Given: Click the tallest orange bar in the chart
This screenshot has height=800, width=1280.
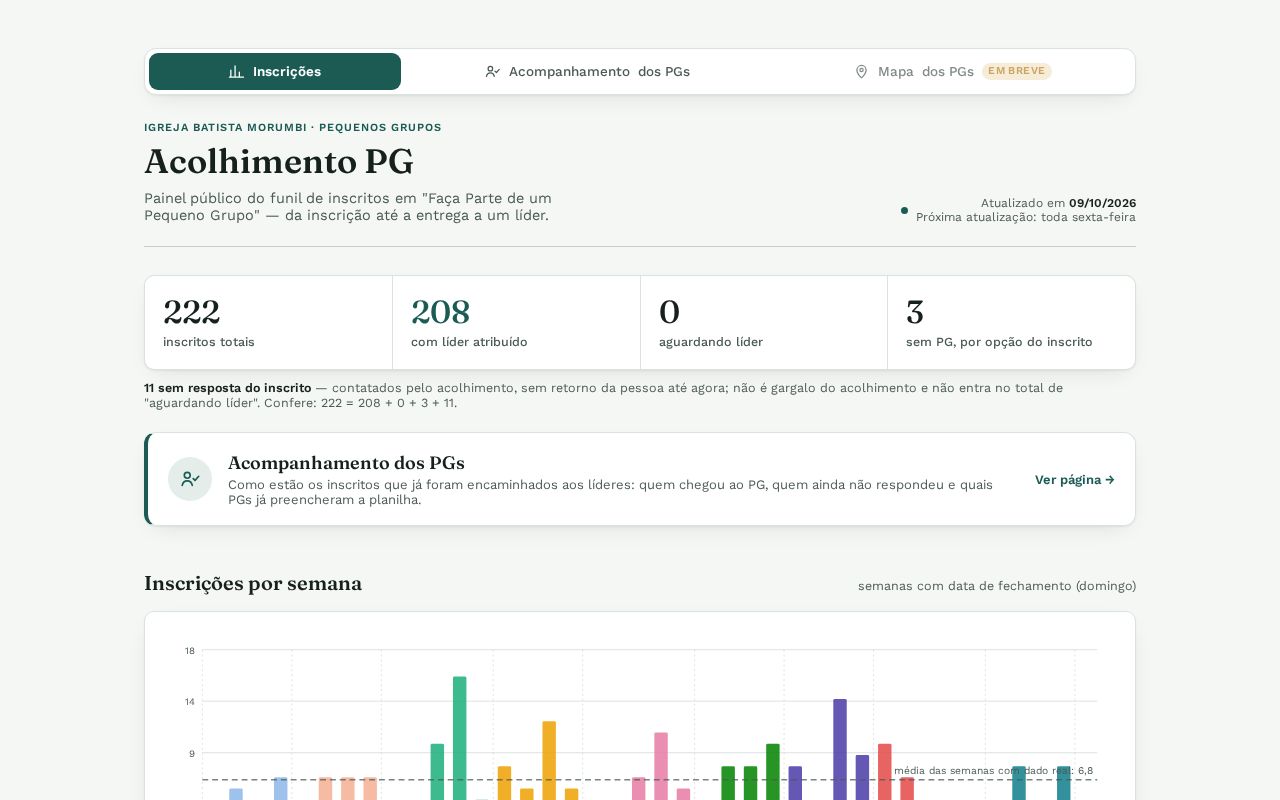Looking at the screenshot, I should 549,760.
